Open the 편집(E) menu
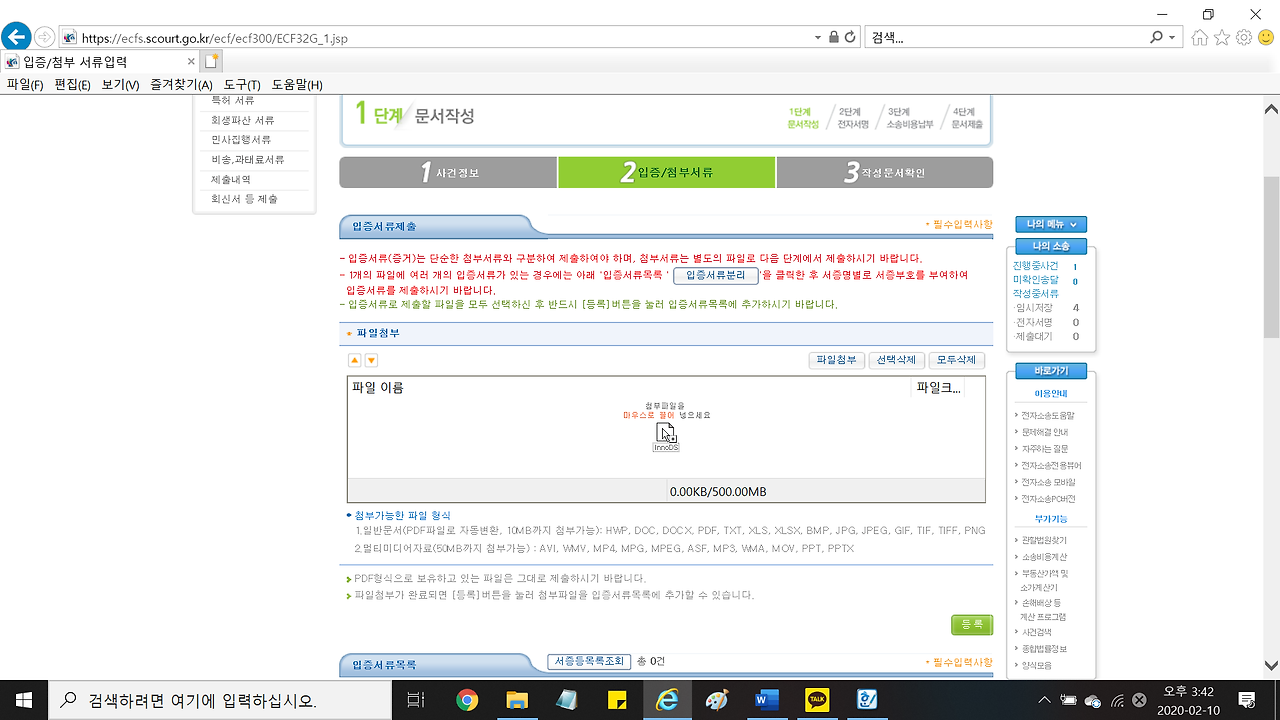Image resolution: width=1280 pixels, height=720 pixels. point(72,85)
